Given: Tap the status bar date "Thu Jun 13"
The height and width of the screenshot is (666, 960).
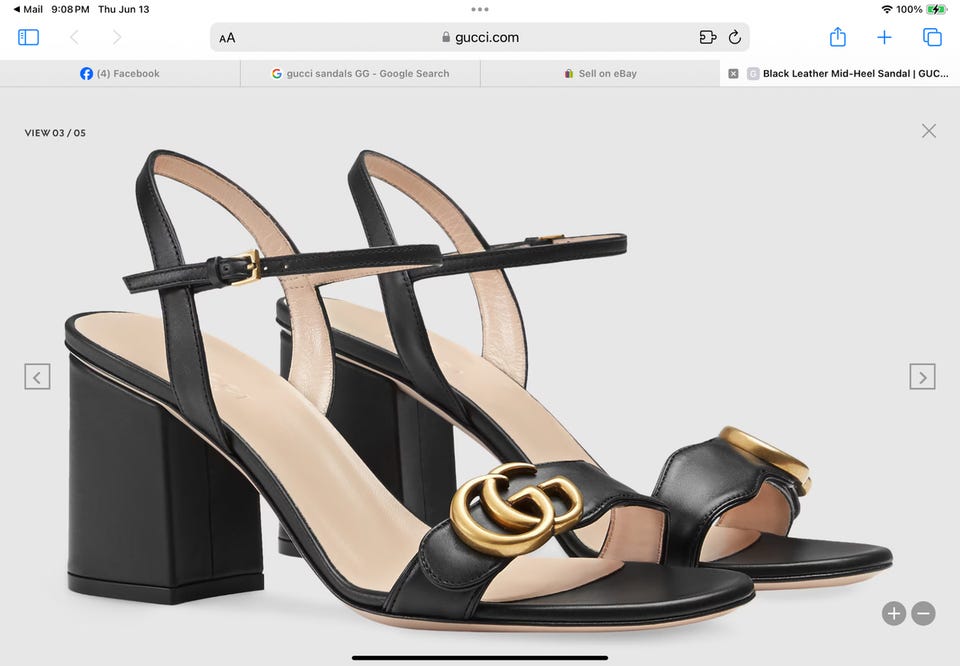Looking at the screenshot, I should (124, 9).
